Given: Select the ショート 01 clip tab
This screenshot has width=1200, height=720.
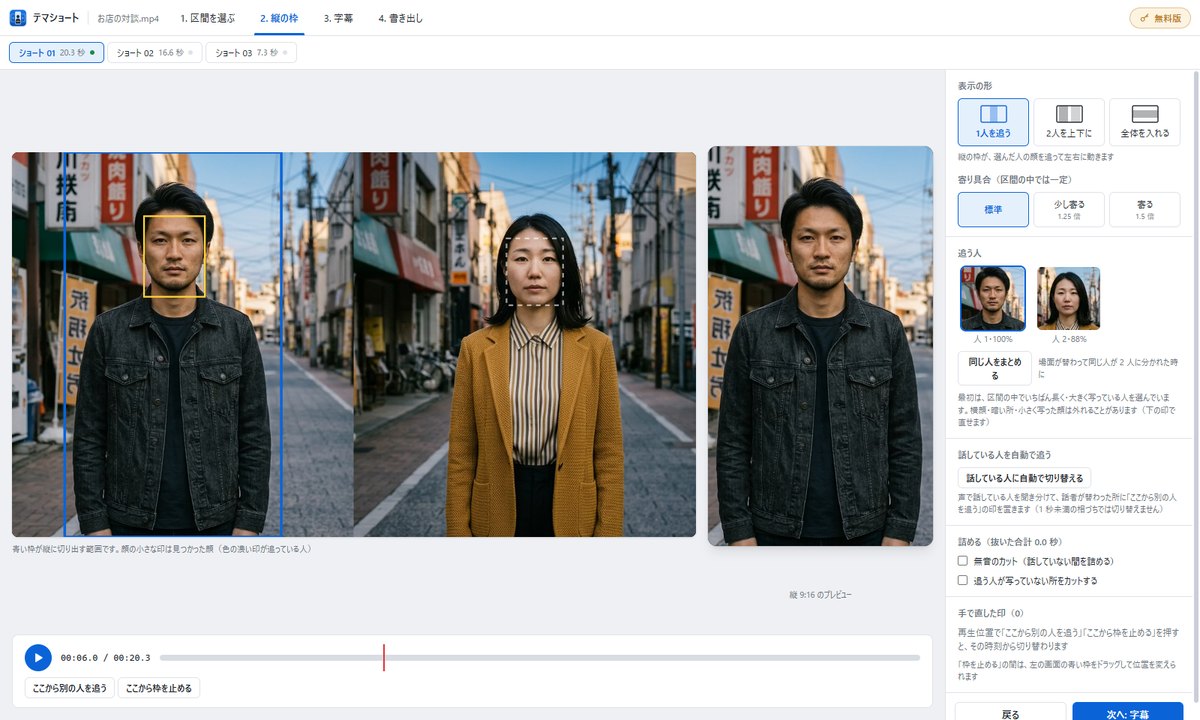Looking at the screenshot, I should click(57, 52).
